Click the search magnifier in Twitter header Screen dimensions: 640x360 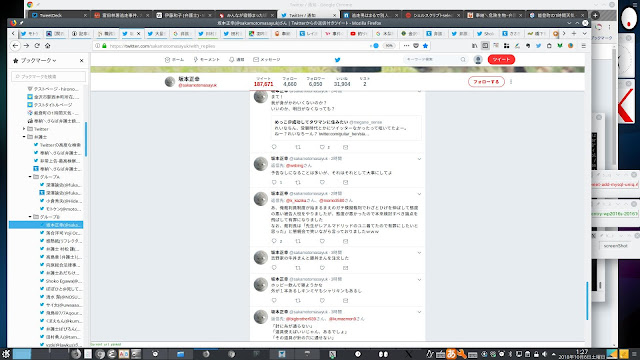[x=463, y=60]
